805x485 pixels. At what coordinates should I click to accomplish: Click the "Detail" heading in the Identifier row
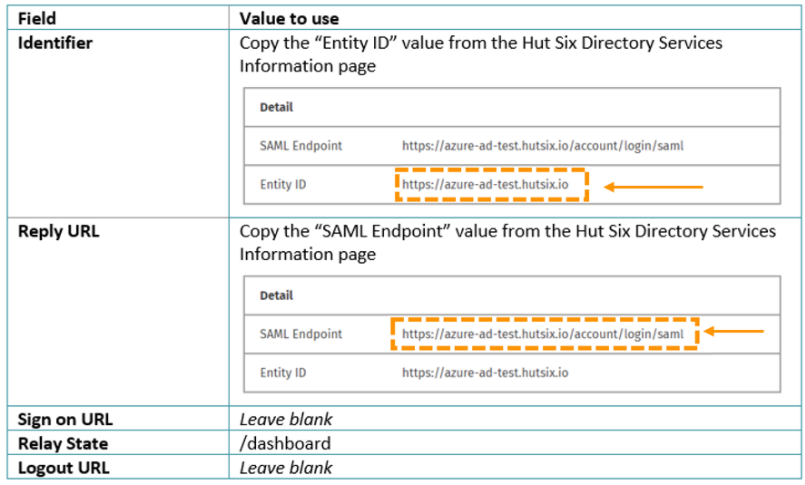276,107
